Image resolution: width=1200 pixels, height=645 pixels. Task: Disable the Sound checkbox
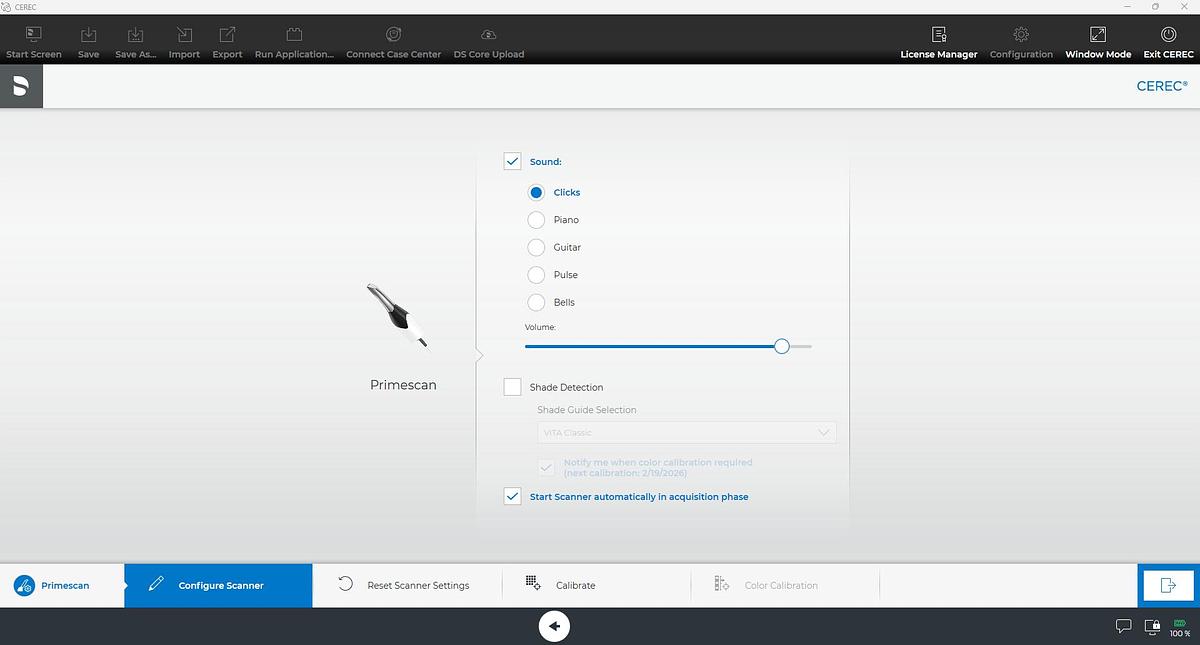(x=513, y=161)
